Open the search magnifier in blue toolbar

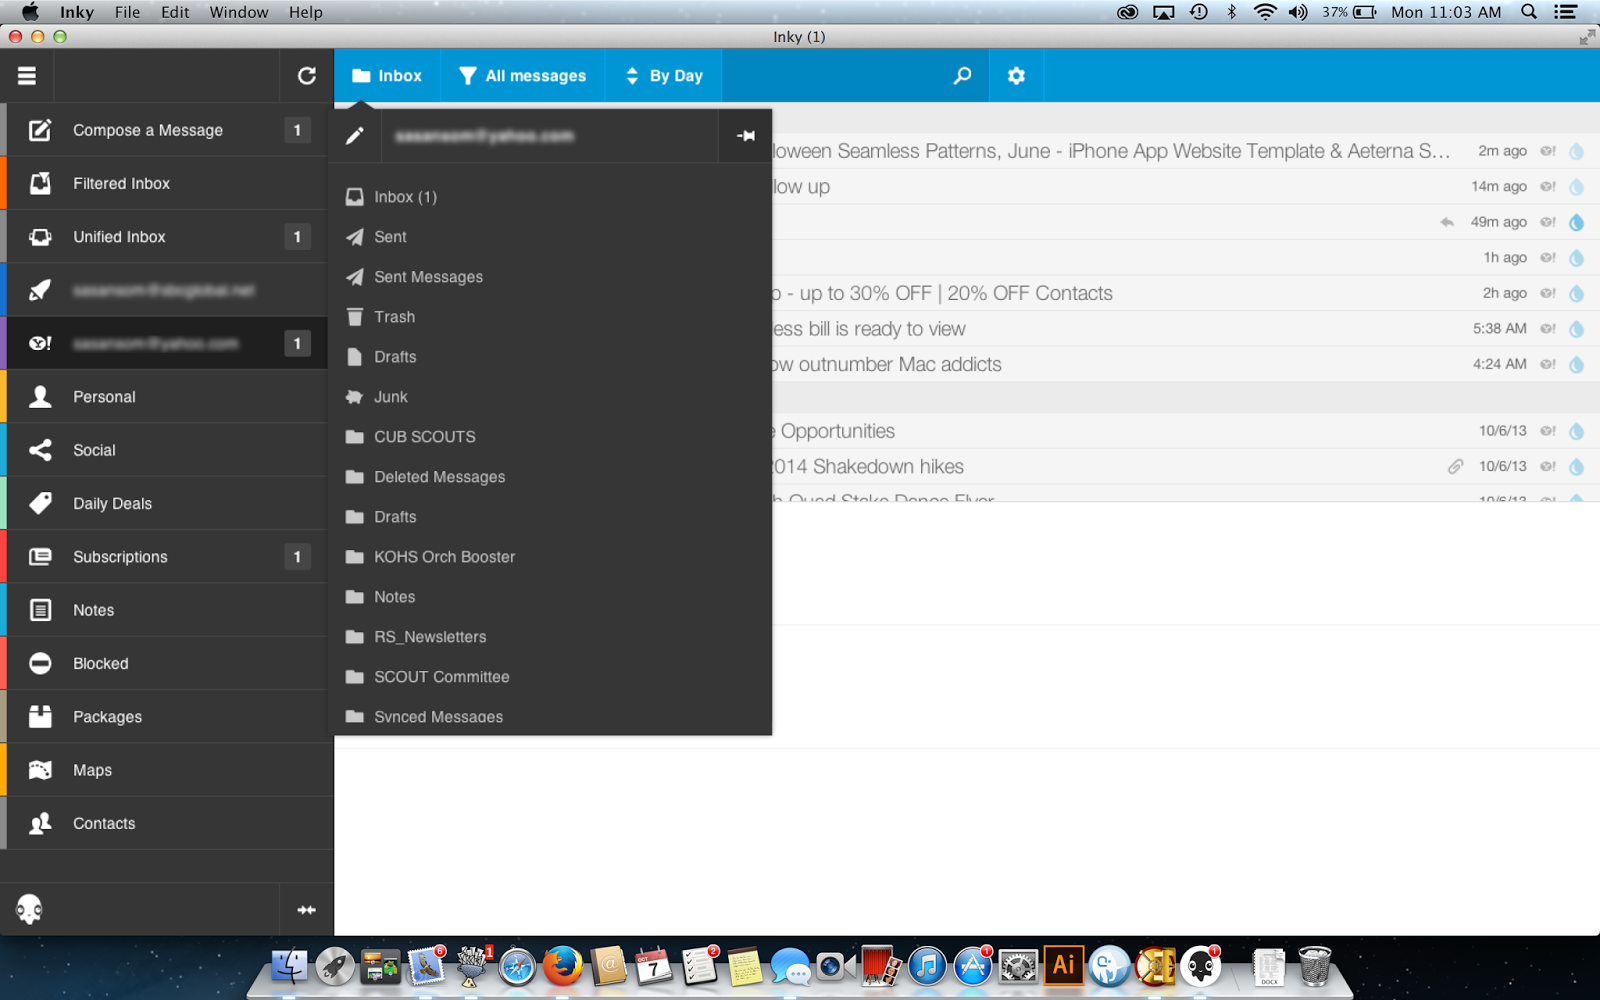click(962, 76)
